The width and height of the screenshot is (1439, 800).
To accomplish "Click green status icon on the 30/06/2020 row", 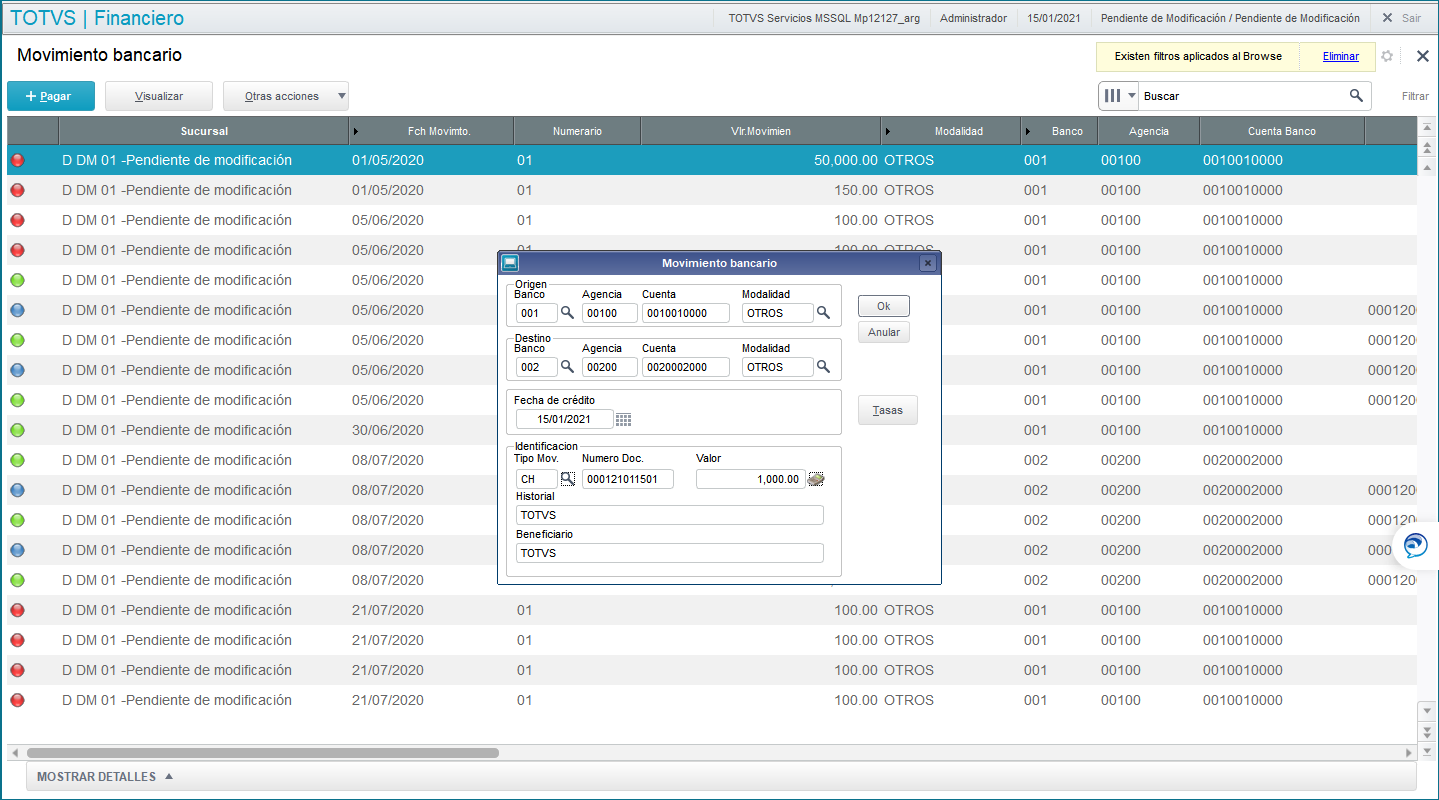I will [x=17, y=430].
